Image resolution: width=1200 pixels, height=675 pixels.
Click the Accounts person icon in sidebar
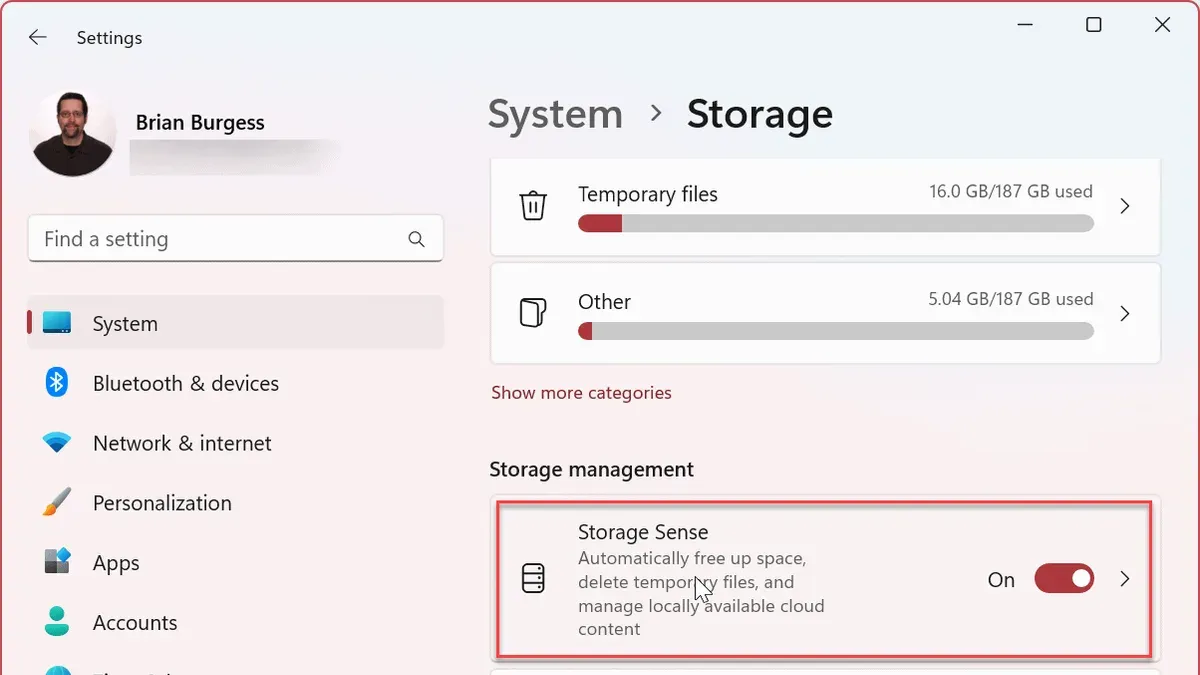coord(57,621)
